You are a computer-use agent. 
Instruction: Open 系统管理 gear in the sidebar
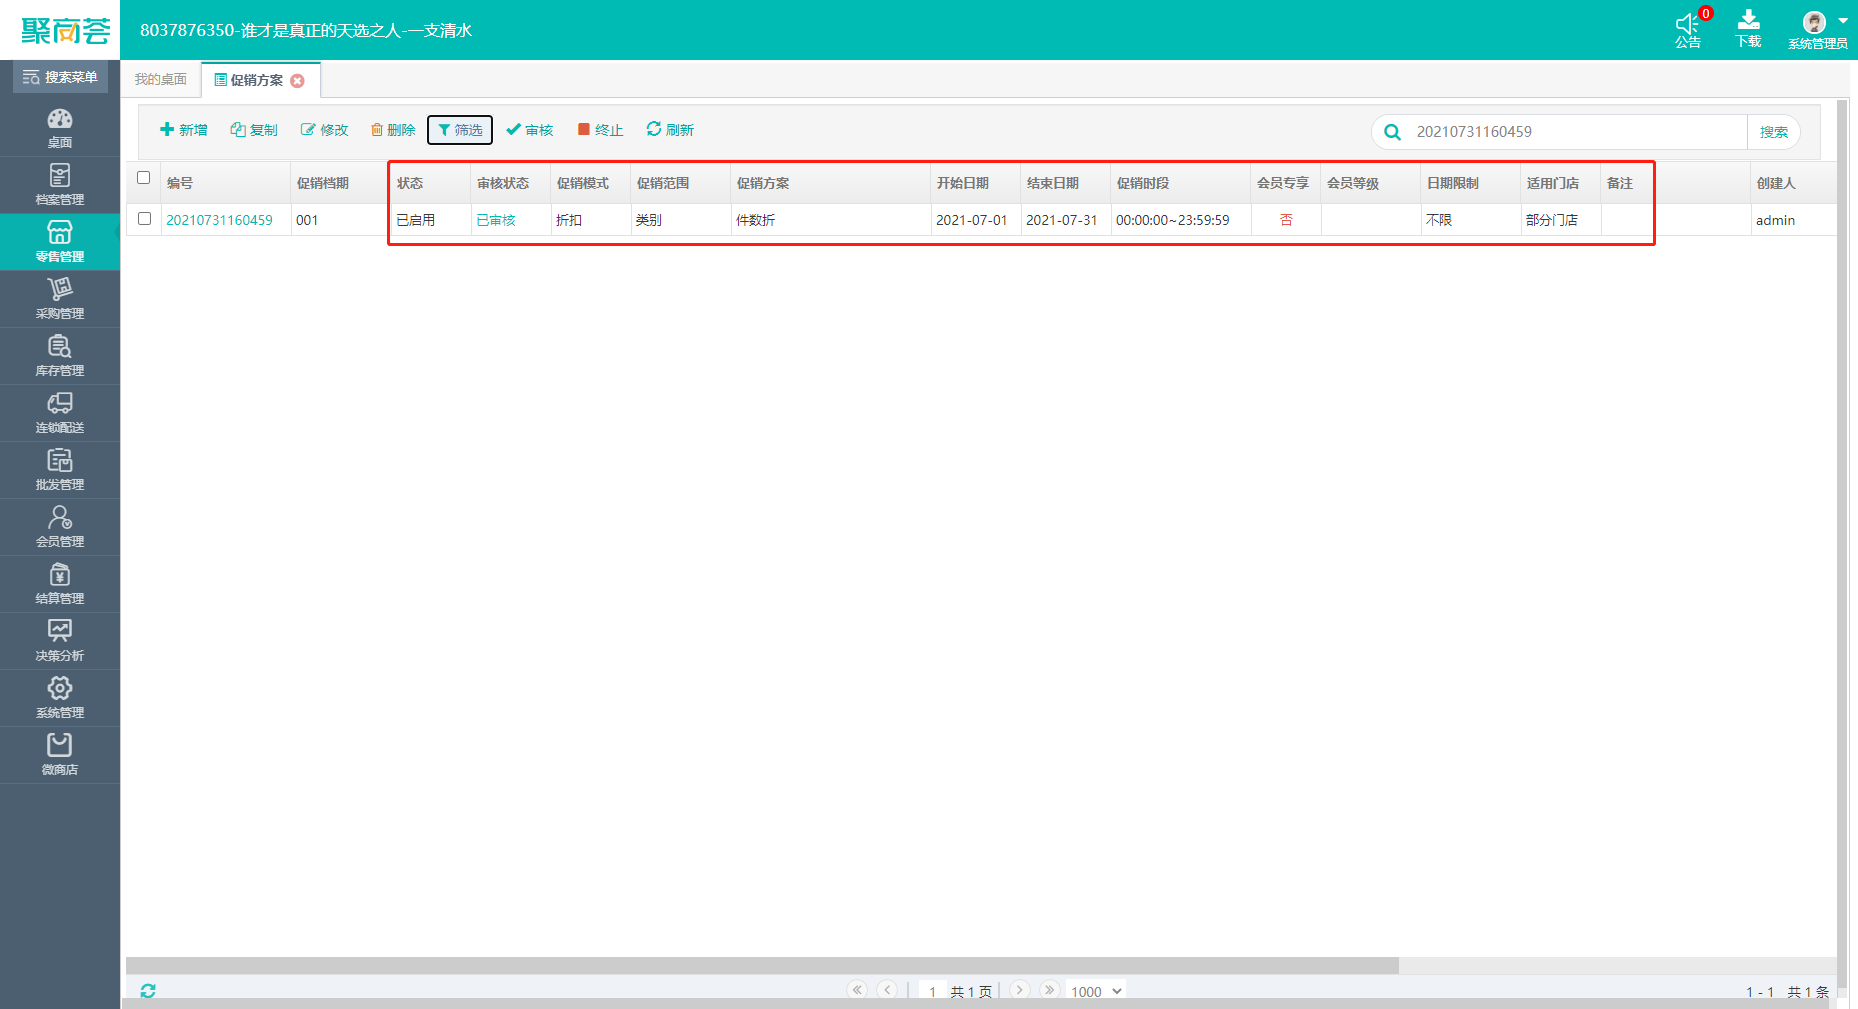pyautogui.click(x=60, y=697)
